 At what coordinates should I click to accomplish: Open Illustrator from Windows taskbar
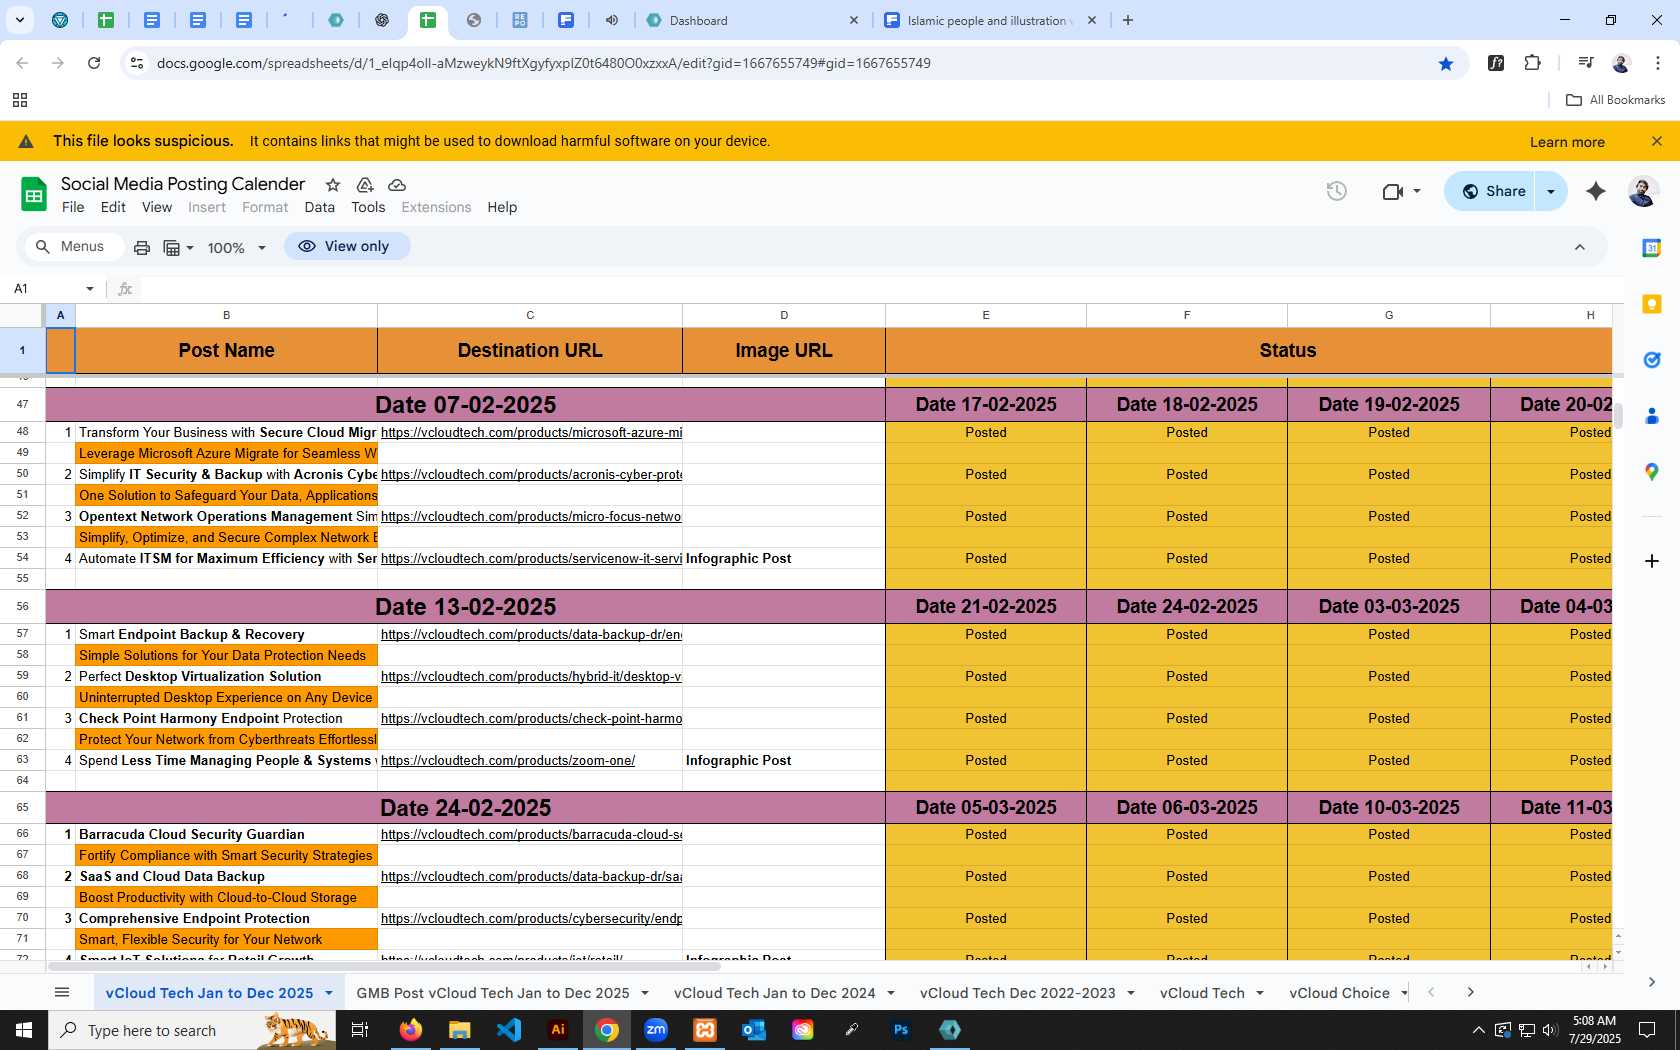coord(558,1030)
